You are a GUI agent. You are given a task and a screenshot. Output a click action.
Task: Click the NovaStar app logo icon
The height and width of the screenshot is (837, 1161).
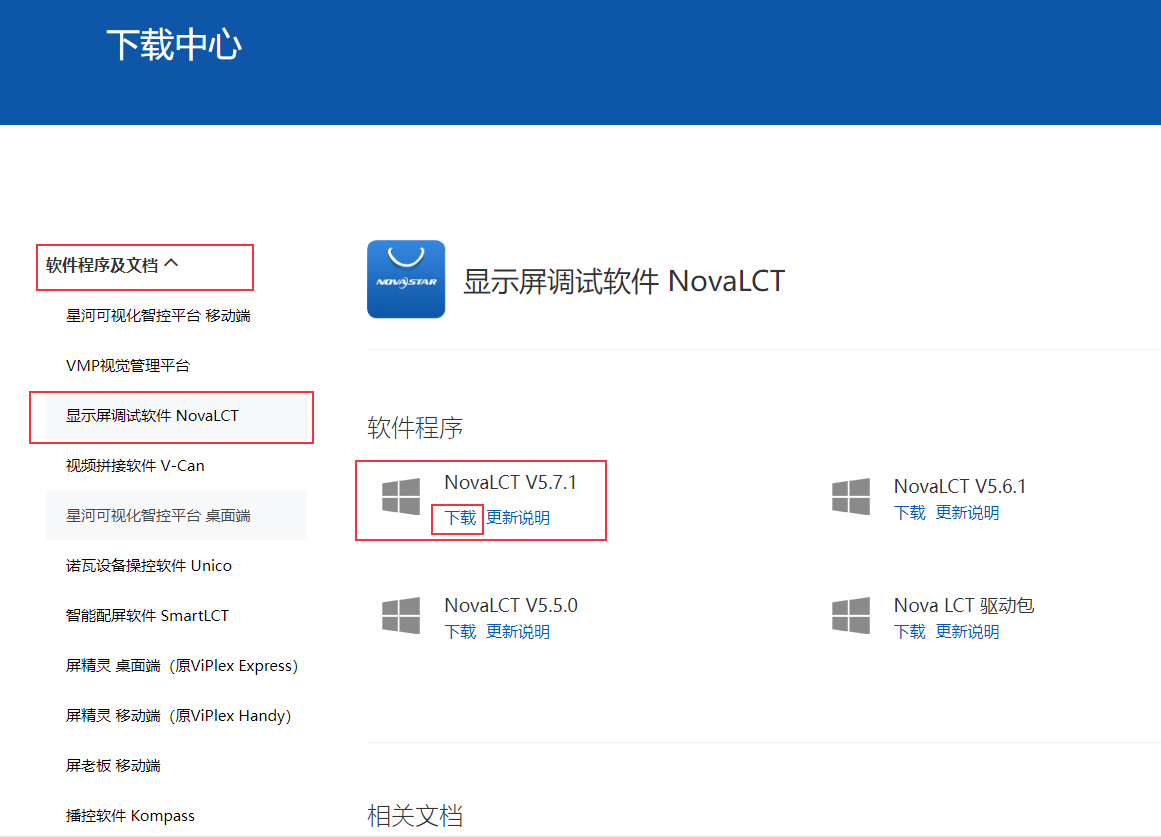click(x=406, y=279)
